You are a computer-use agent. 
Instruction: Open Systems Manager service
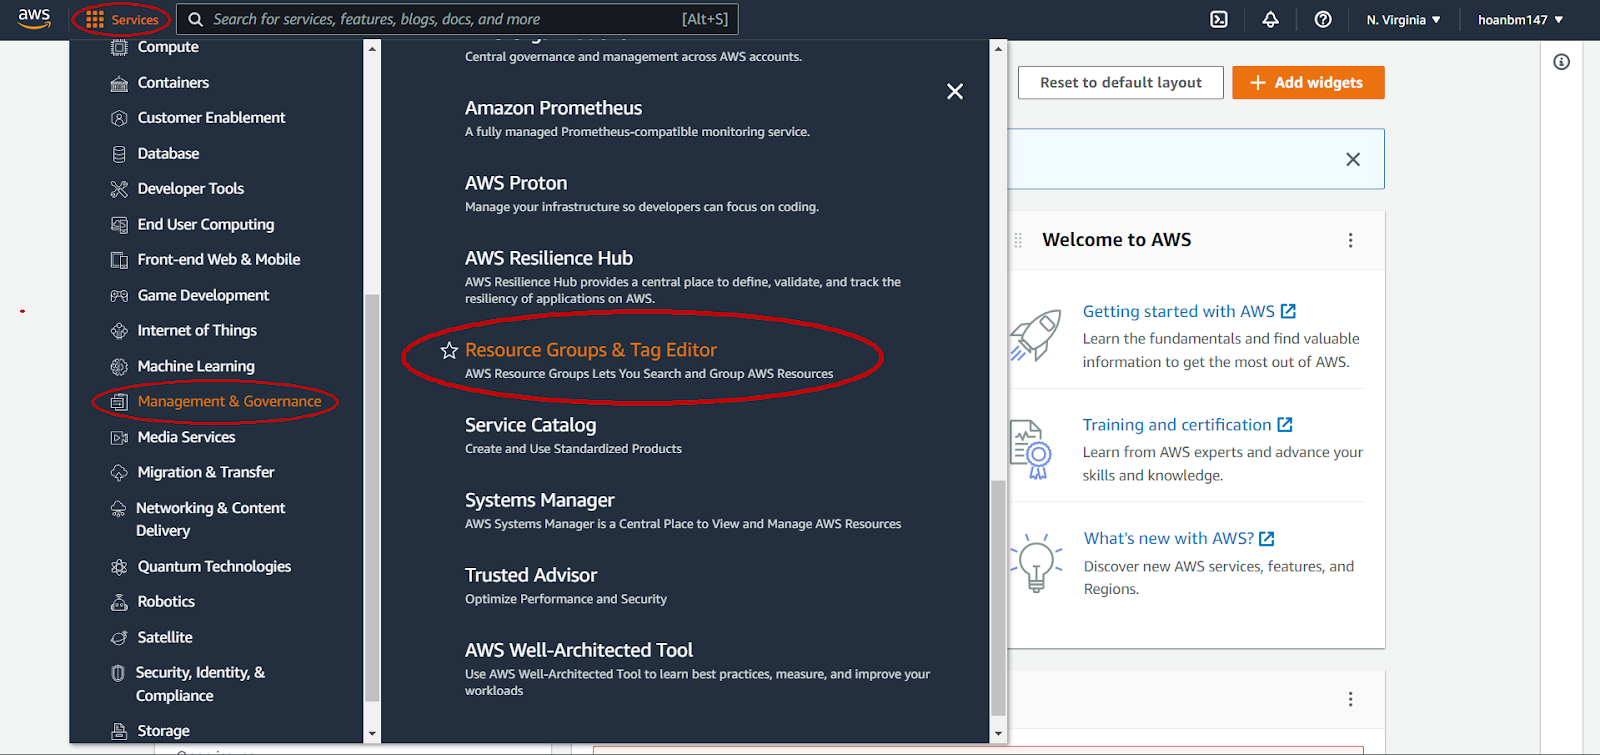tap(540, 500)
